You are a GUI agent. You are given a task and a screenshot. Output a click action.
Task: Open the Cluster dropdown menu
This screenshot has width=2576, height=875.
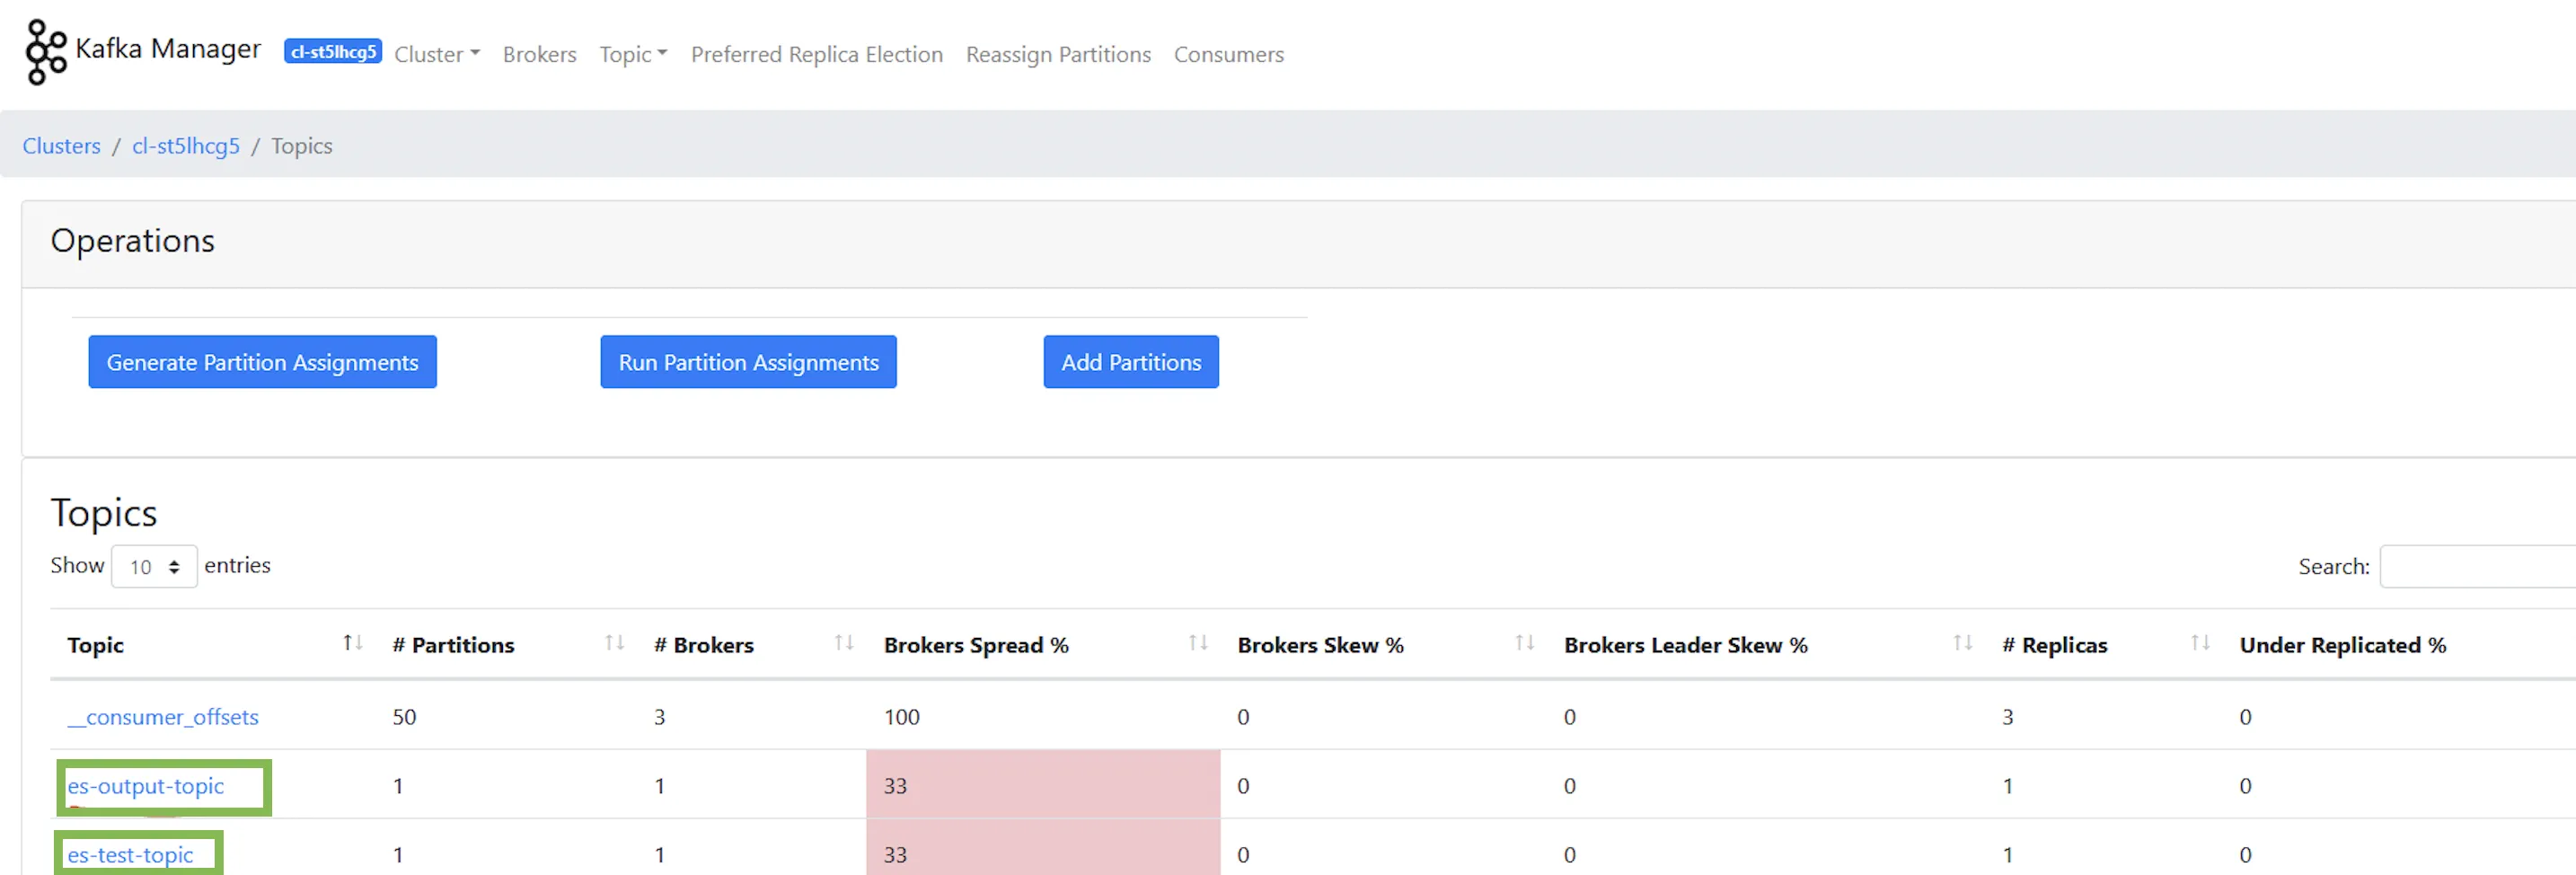pos(437,54)
